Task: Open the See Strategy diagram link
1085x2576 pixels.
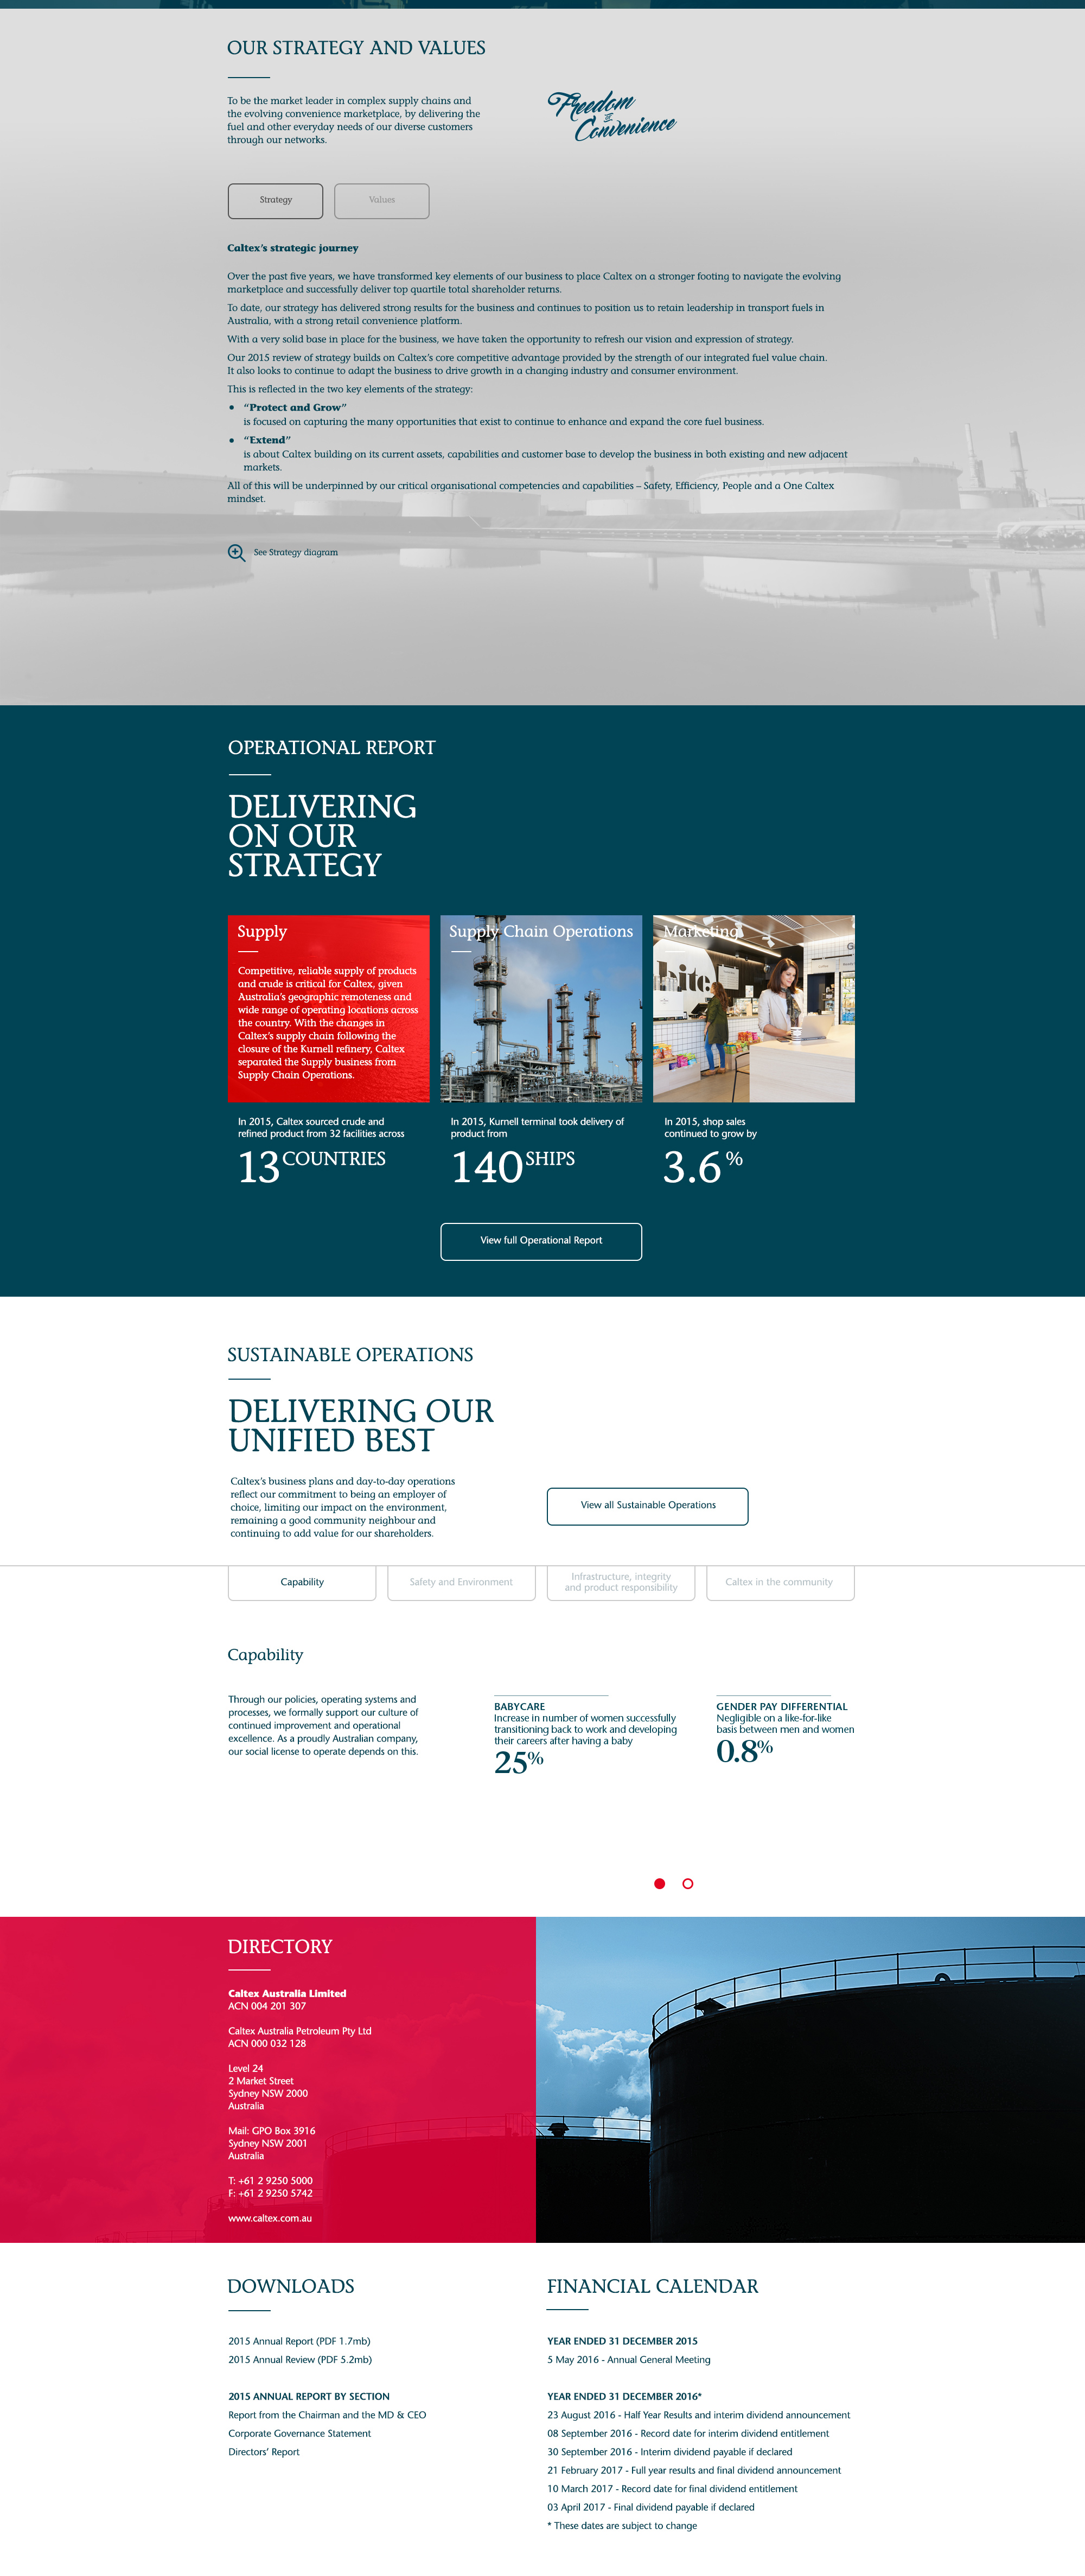Action: pyautogui.click(x=296, y=552)
